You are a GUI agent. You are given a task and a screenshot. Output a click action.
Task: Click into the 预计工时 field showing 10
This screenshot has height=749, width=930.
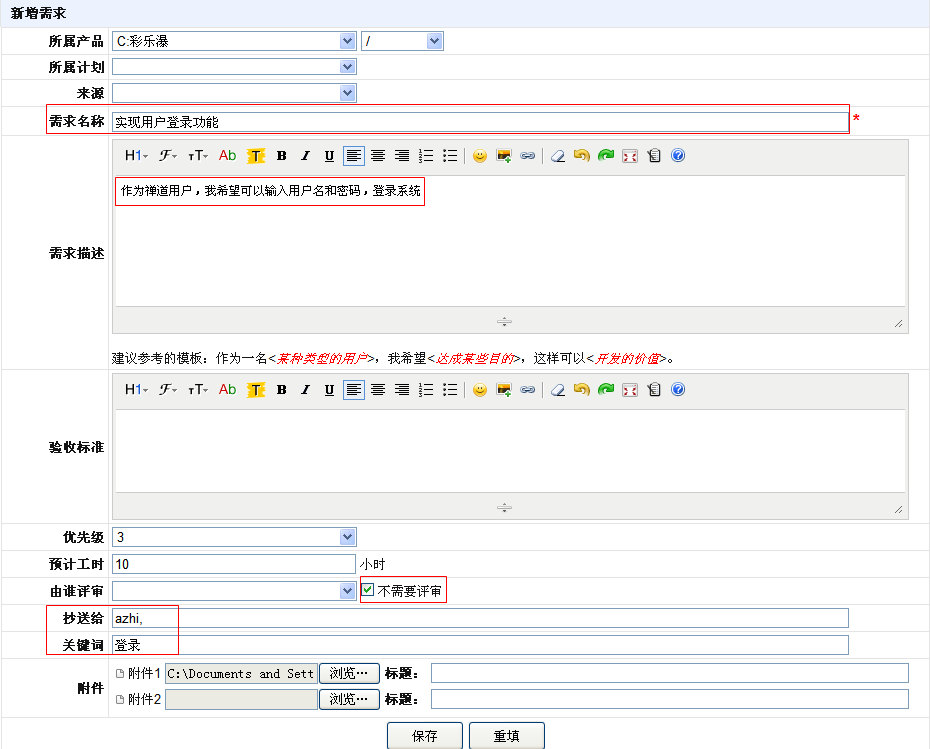(234, 564)
